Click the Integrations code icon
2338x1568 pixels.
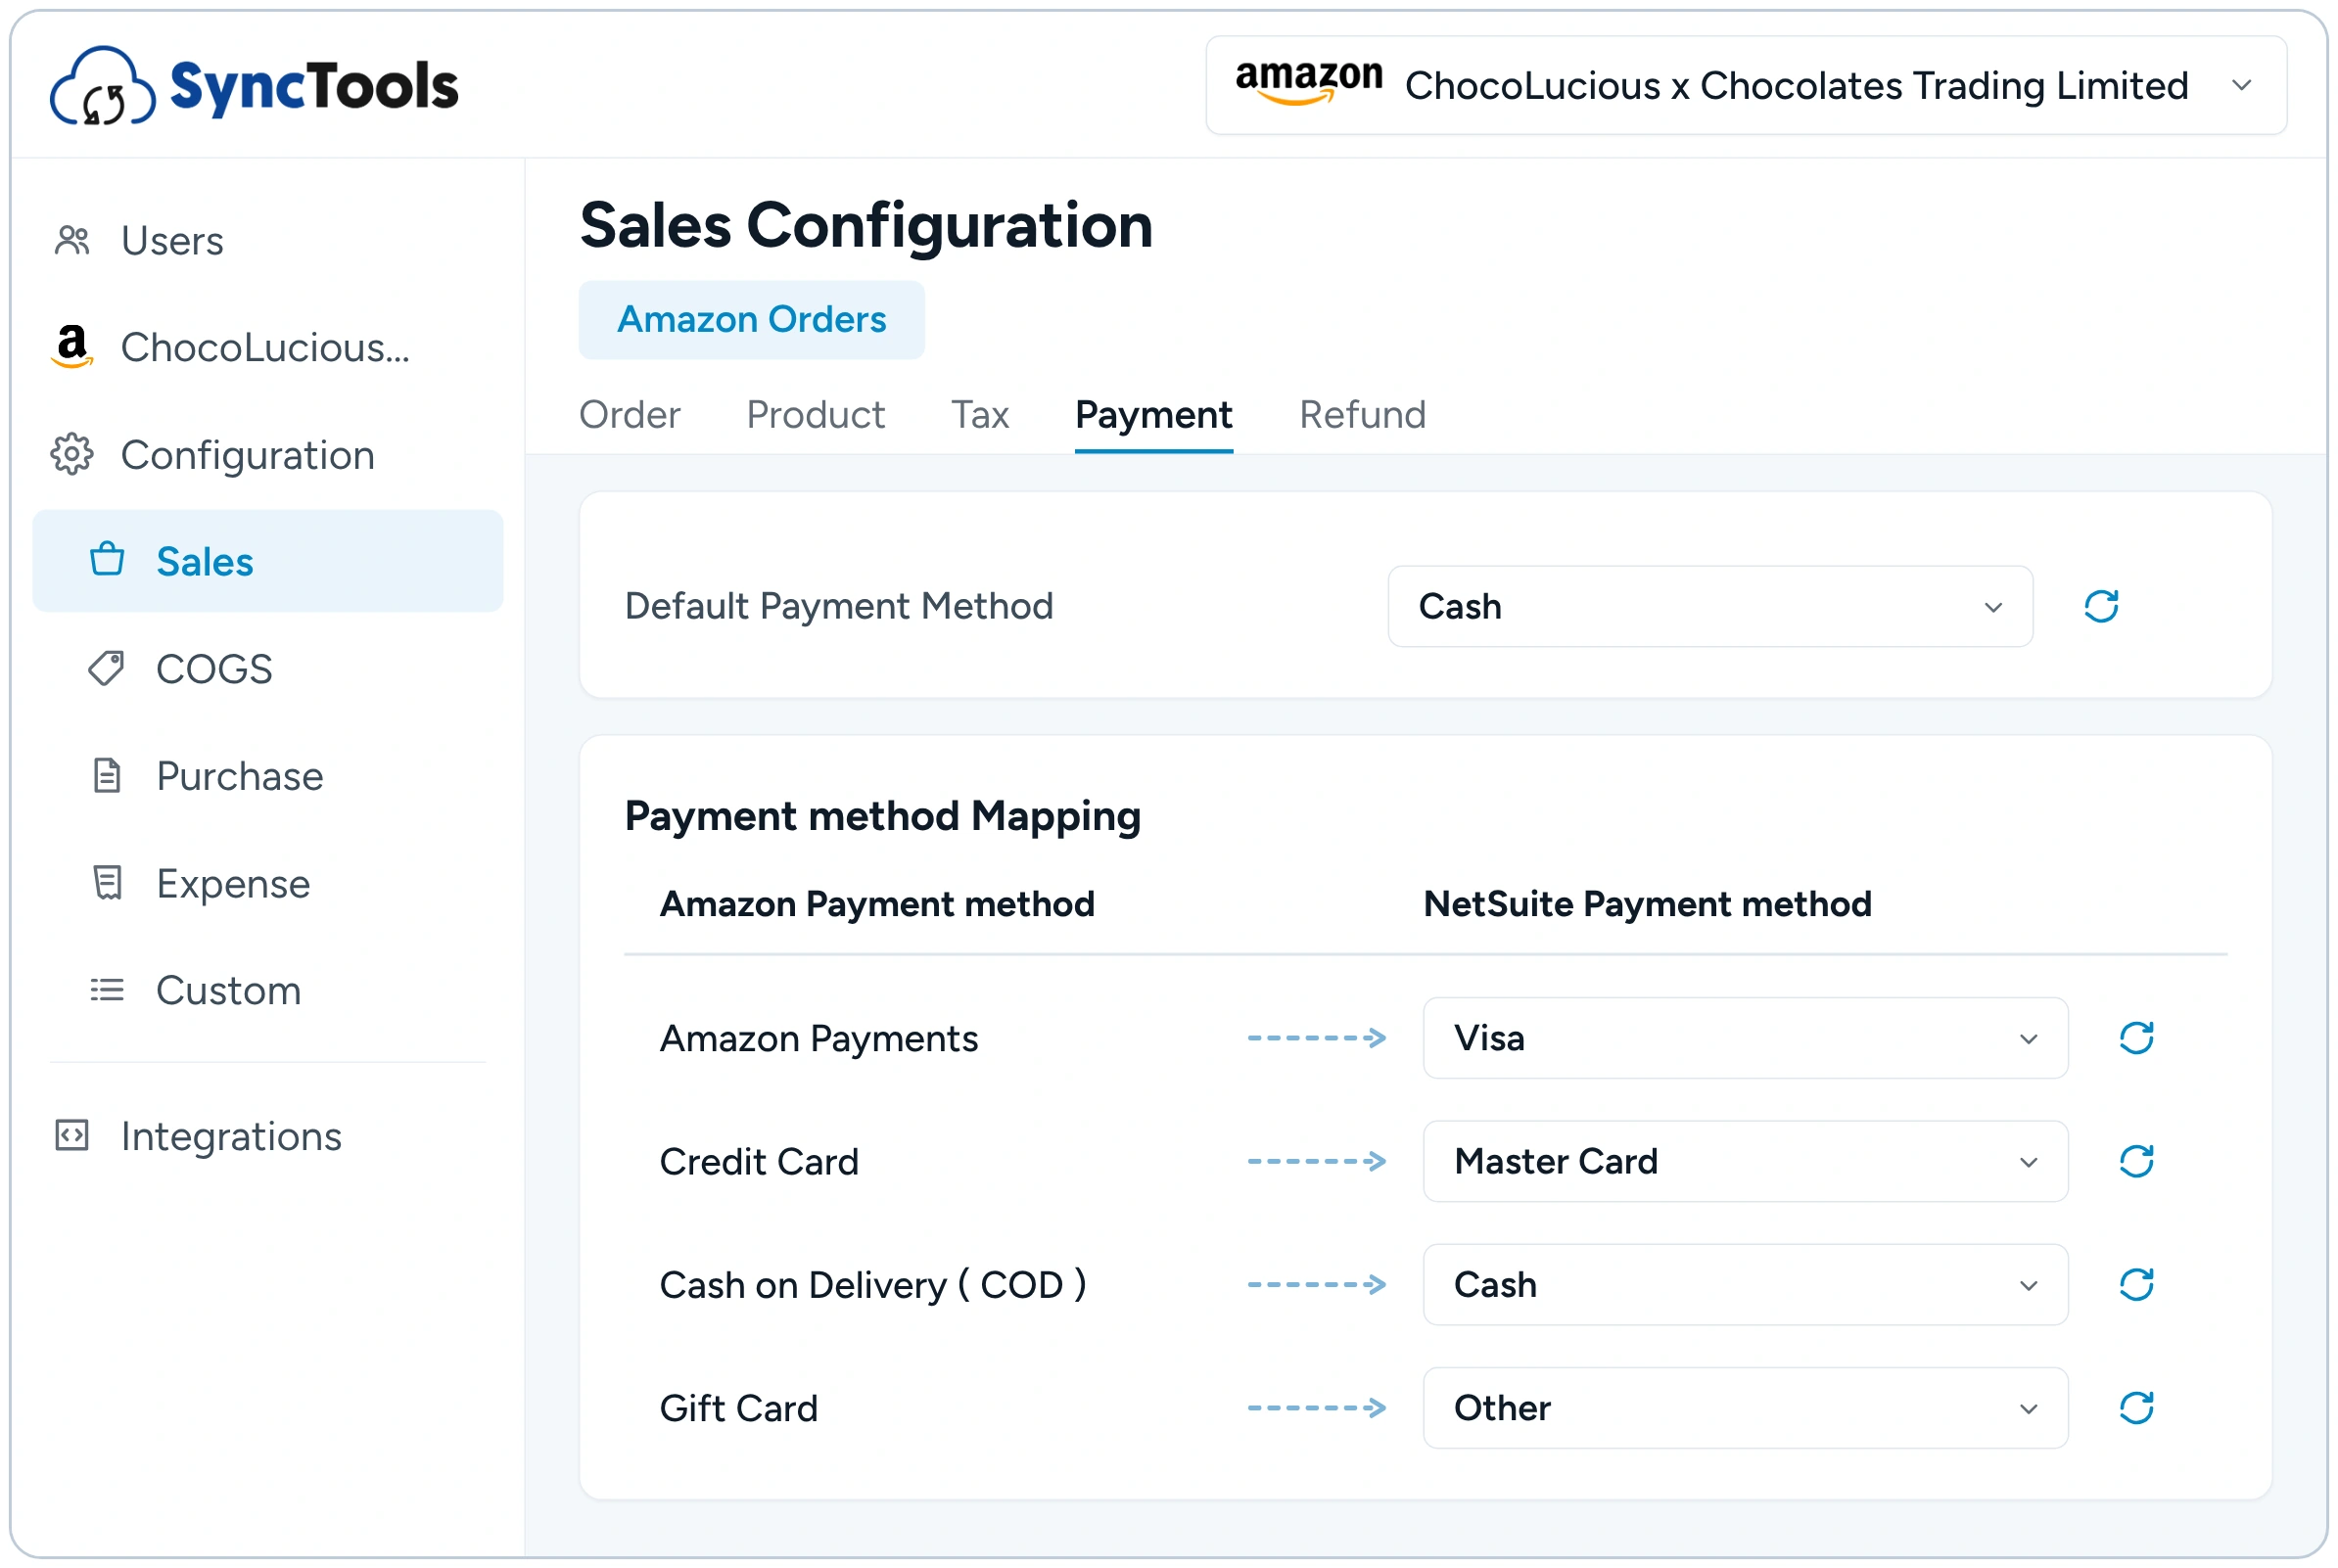pyautogui.click(x=72, y=1136)
